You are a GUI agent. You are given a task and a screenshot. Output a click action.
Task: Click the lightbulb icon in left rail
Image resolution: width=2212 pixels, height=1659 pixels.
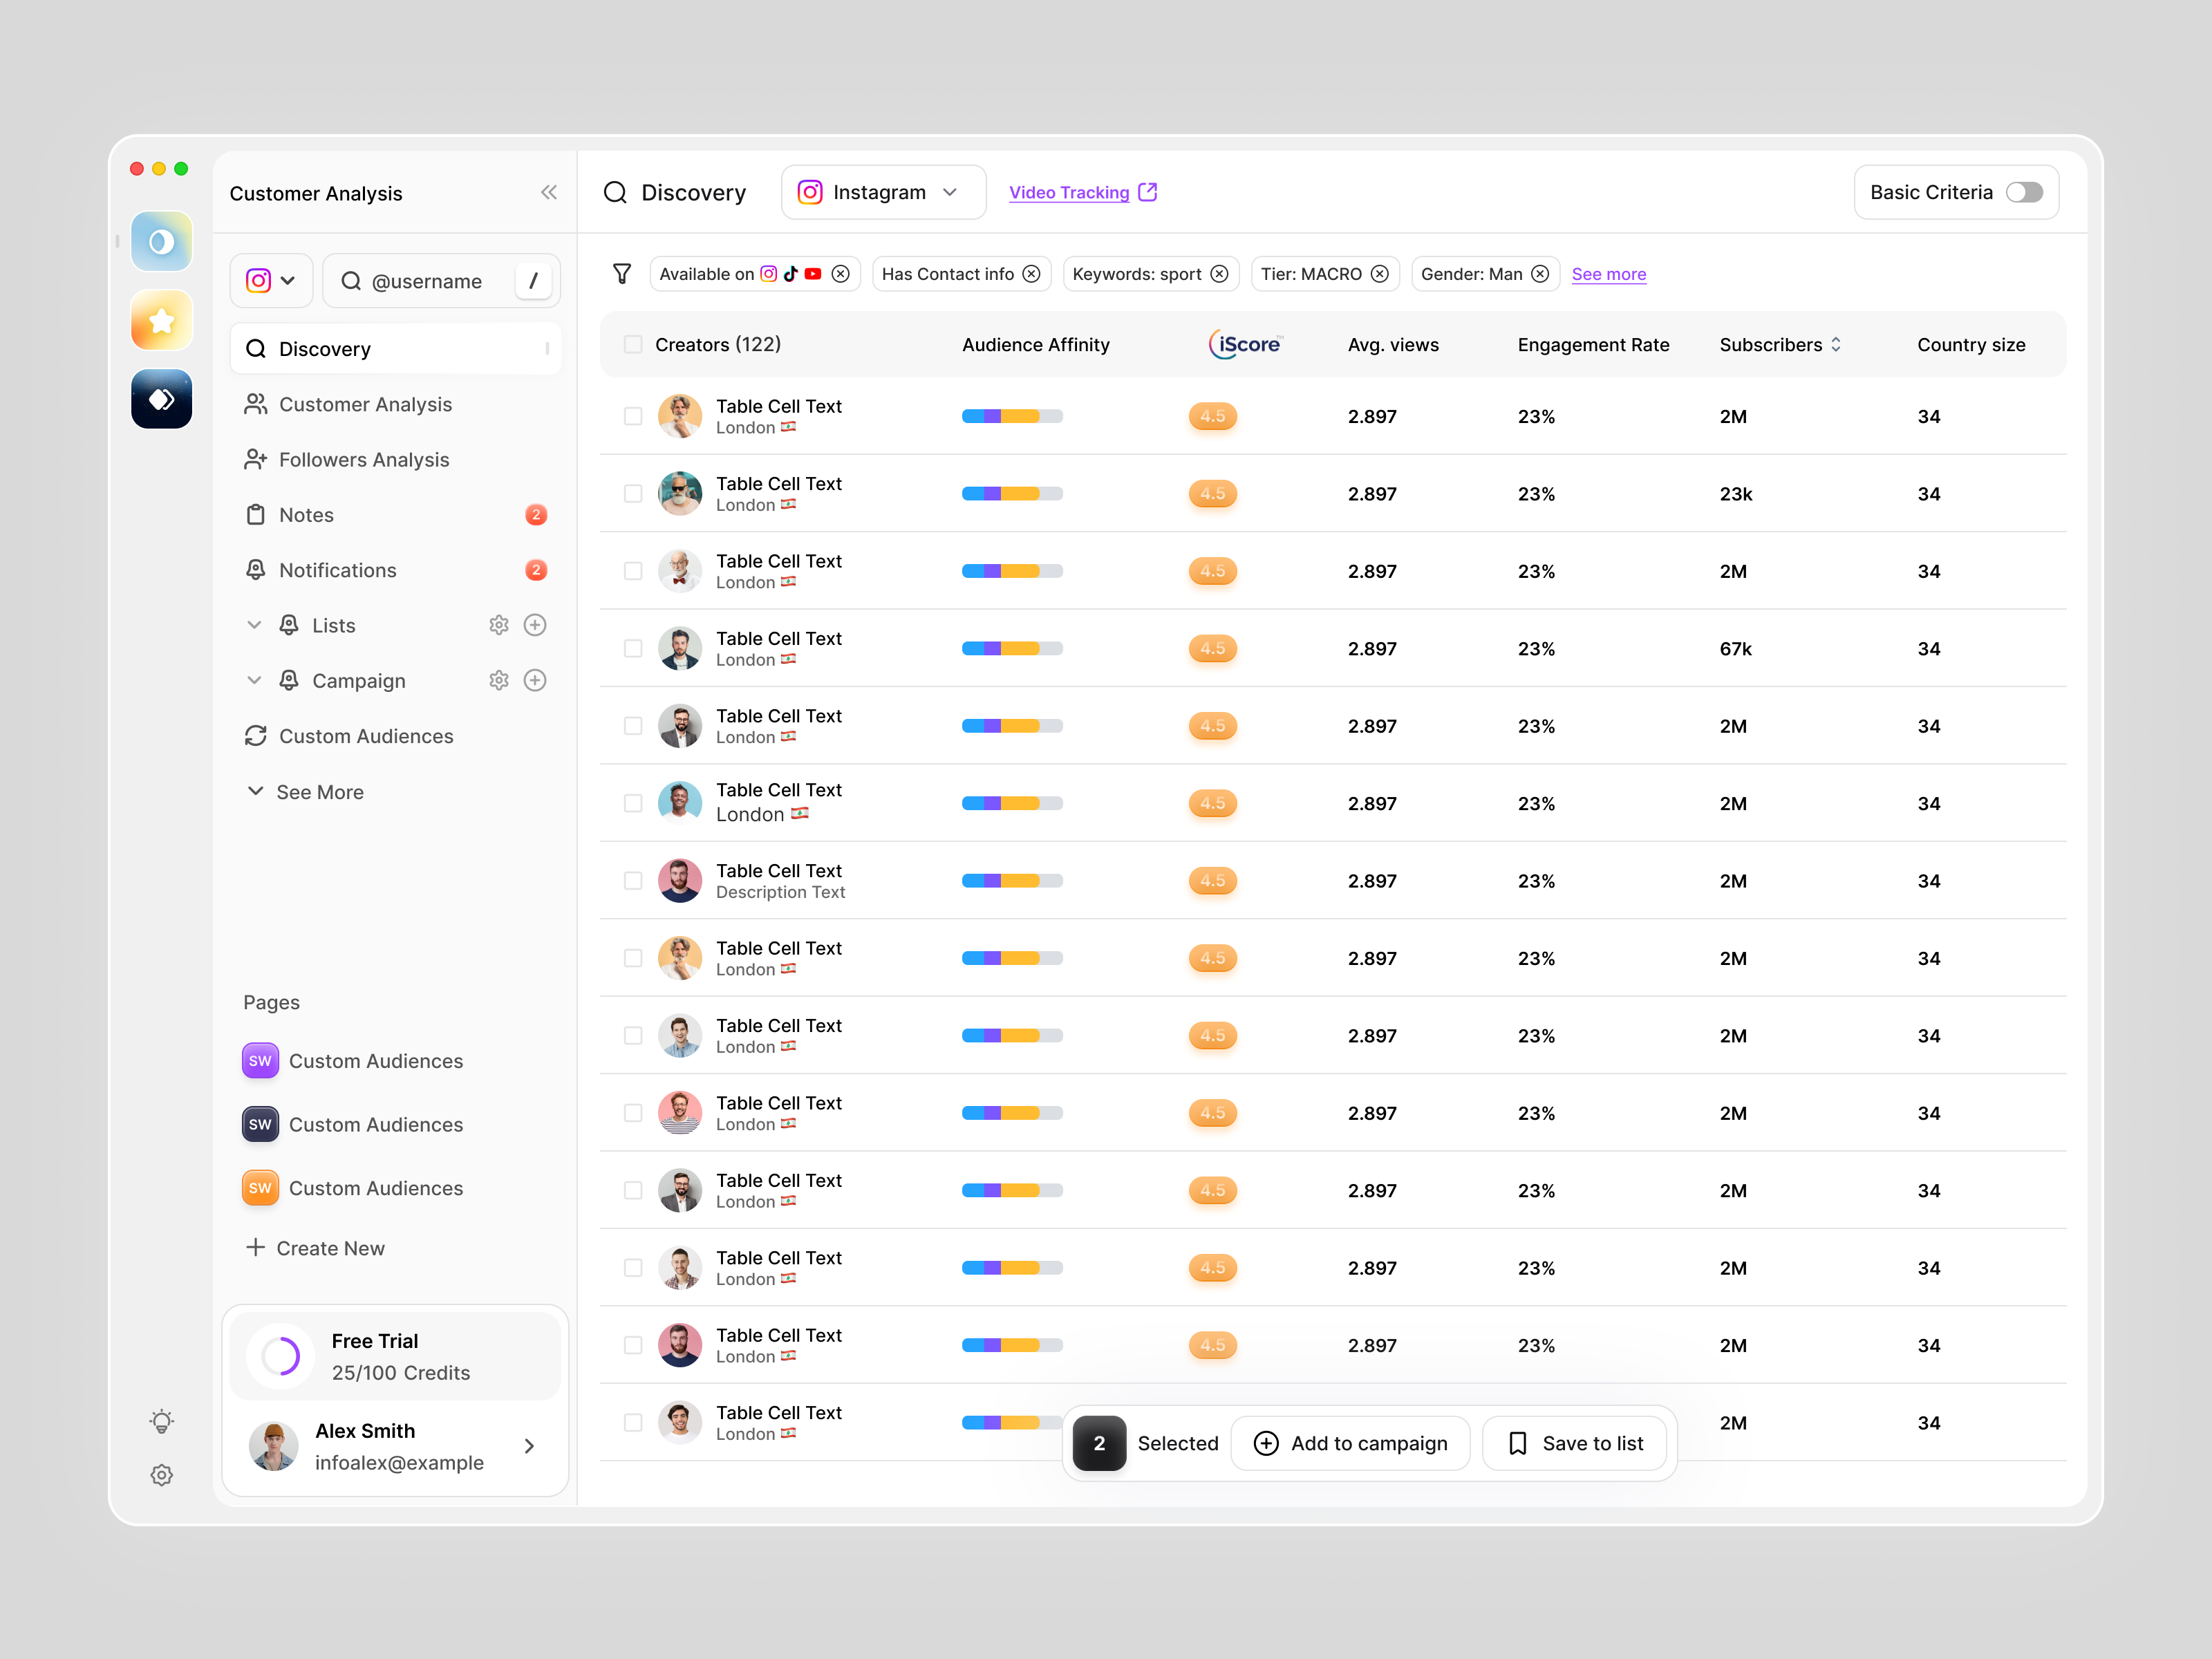tap(161, 1421)
